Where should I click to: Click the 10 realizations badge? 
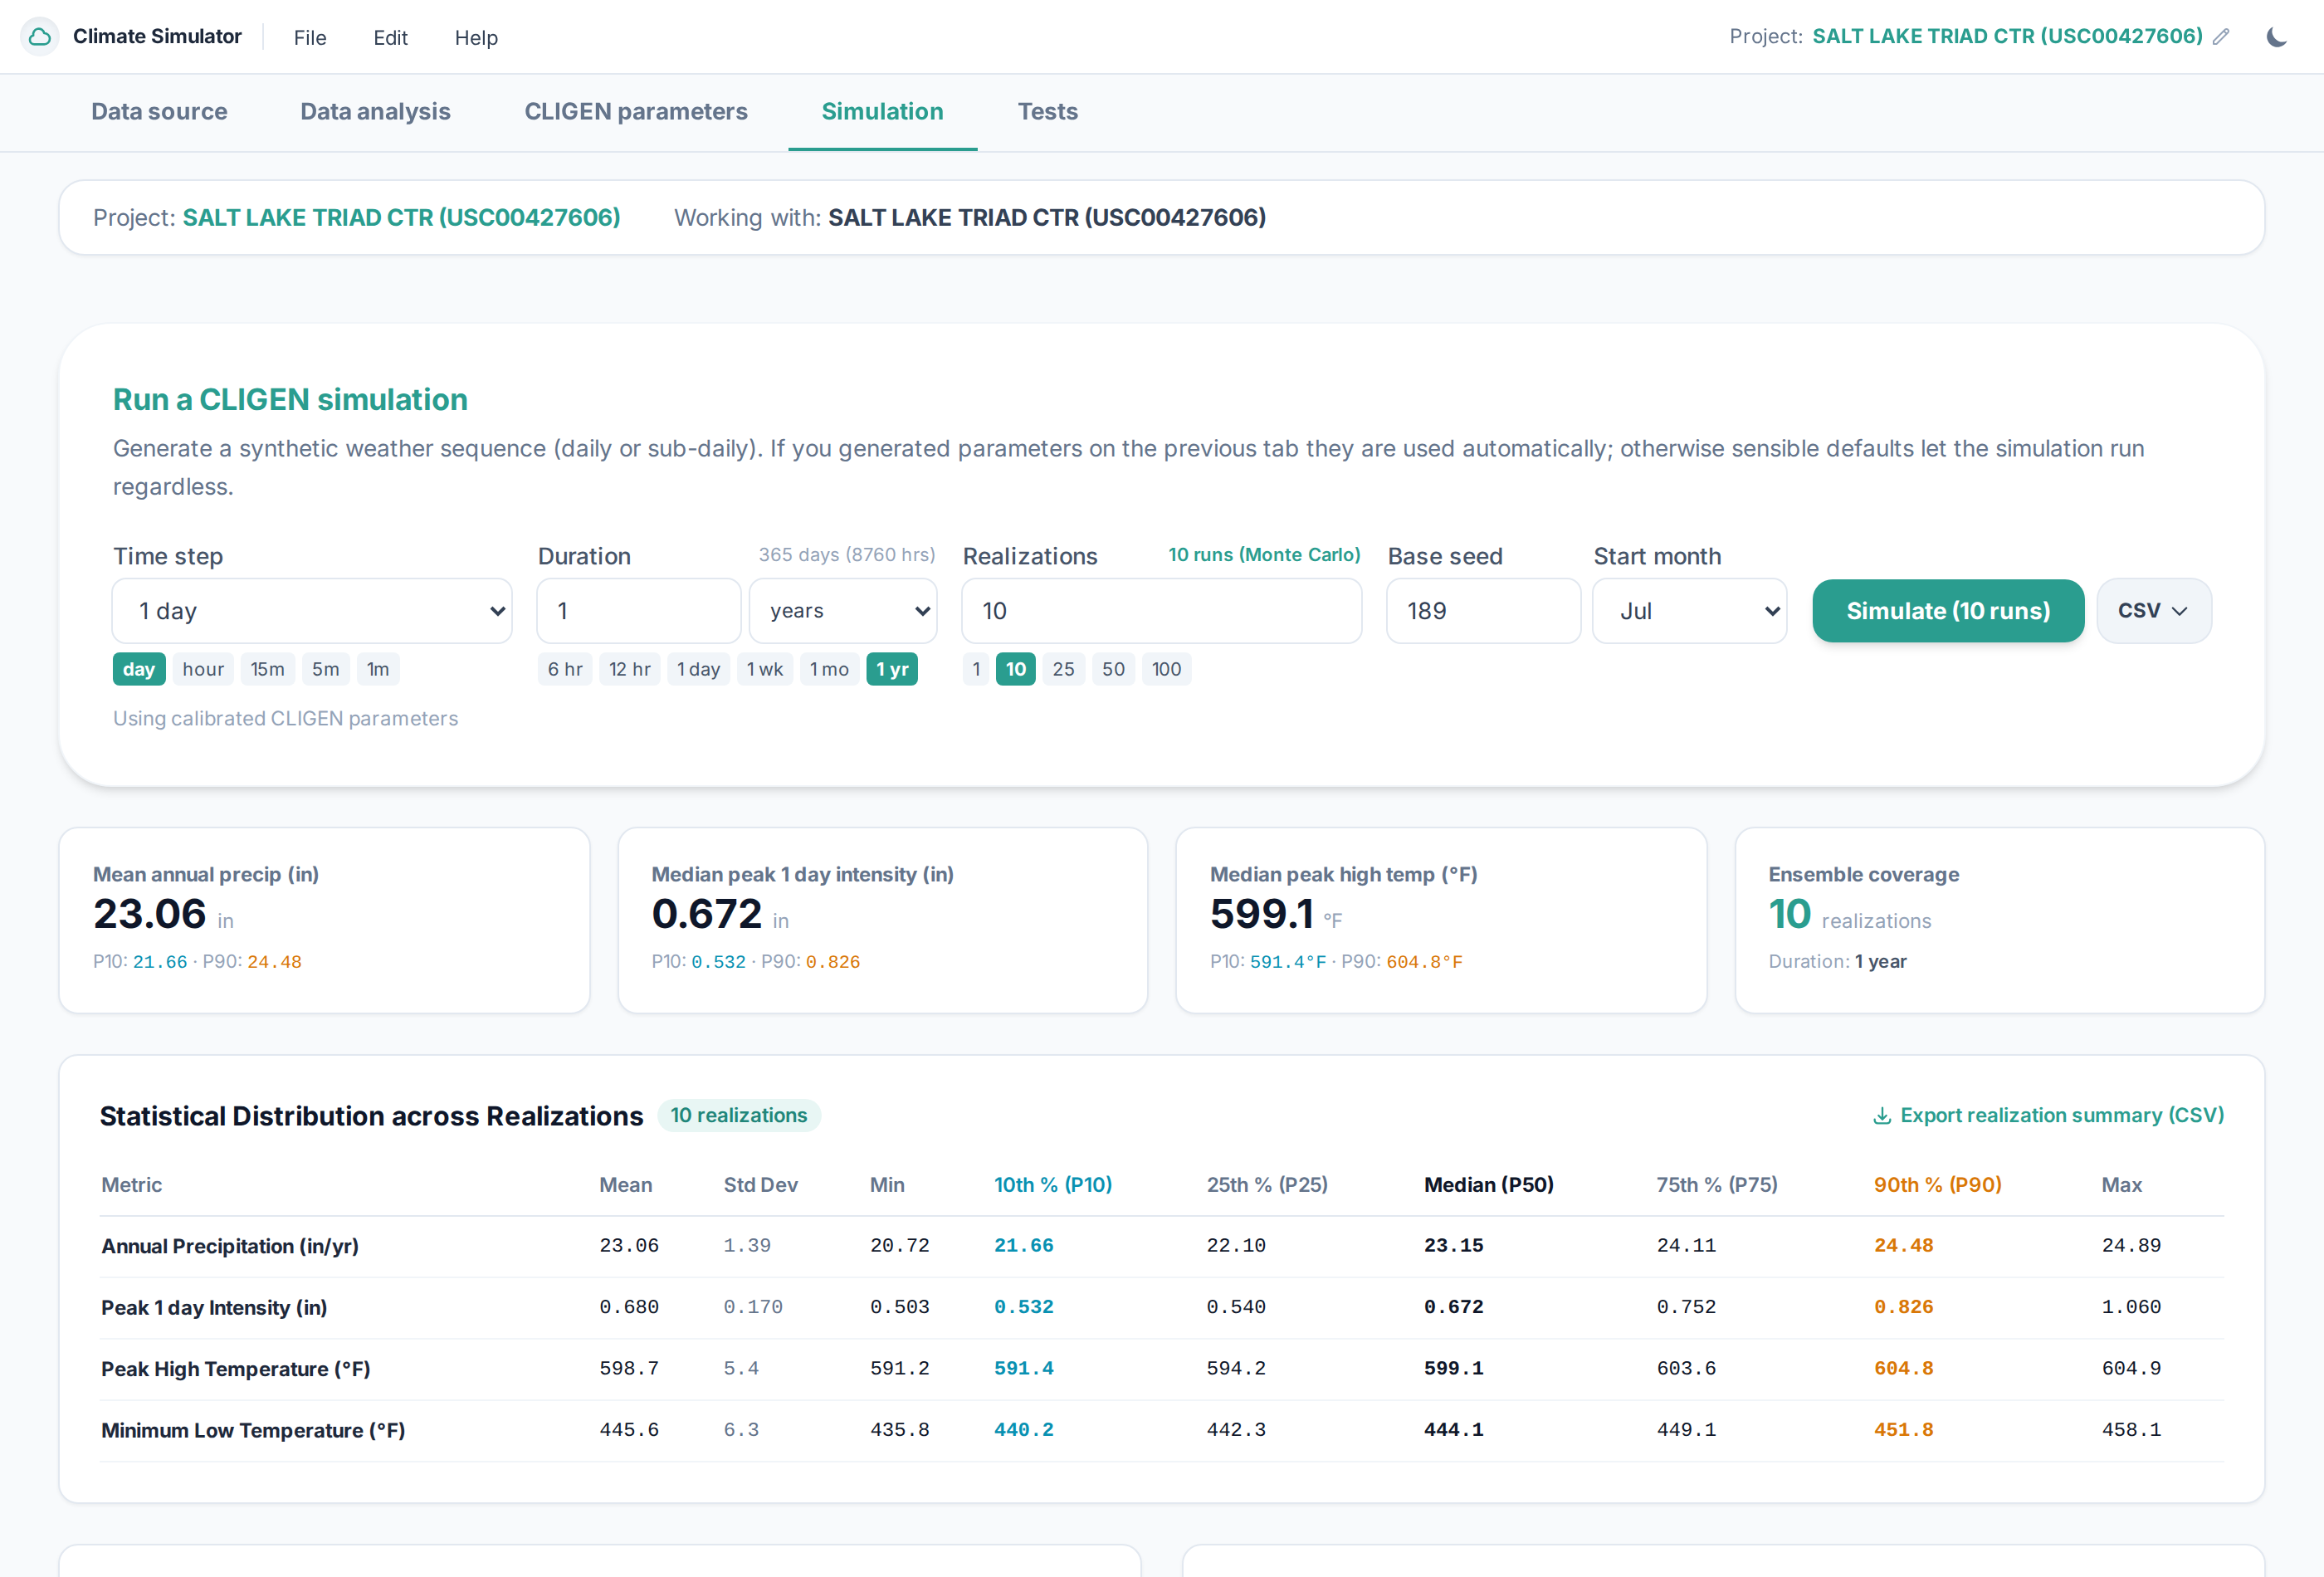(x=738, y=1116)
